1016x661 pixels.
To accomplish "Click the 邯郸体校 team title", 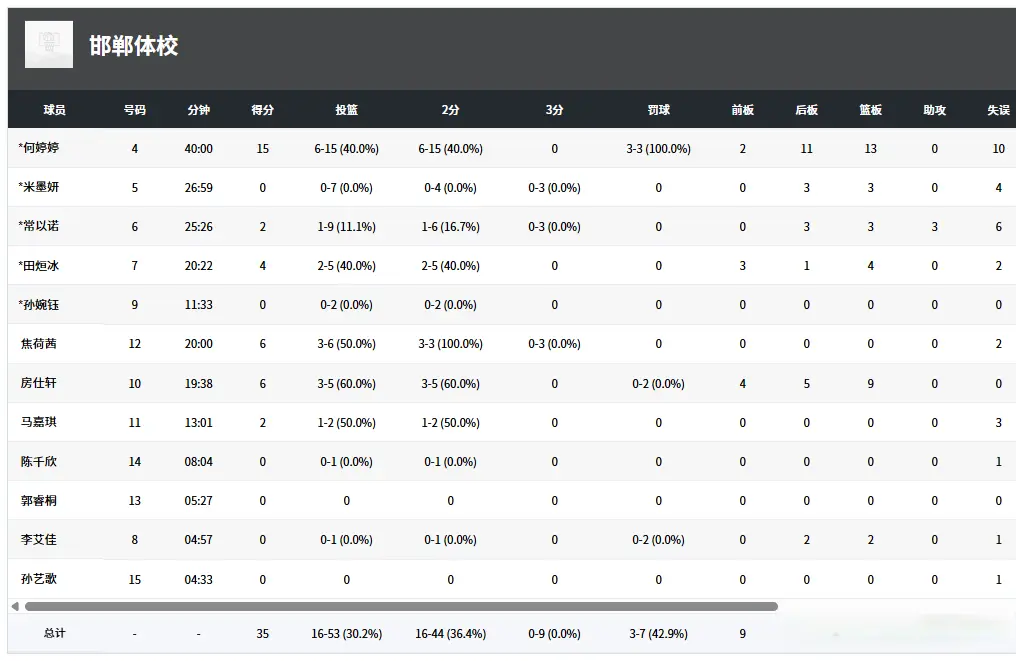I will 134,46.
